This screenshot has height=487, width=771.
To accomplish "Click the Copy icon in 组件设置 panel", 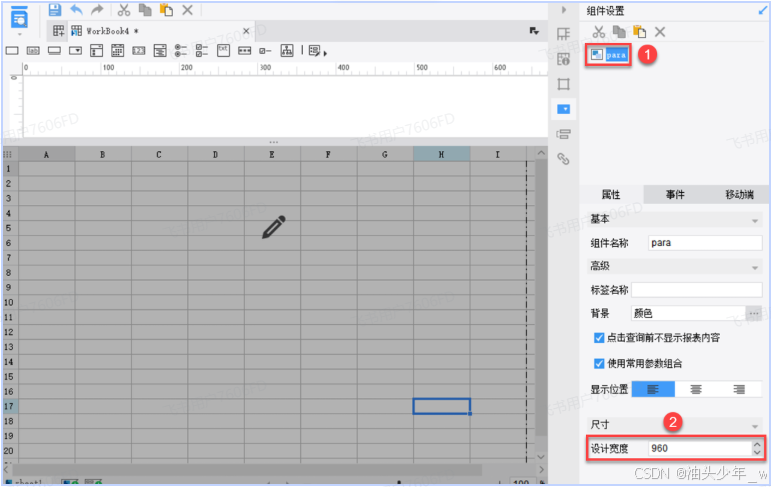I will (619, 32).
